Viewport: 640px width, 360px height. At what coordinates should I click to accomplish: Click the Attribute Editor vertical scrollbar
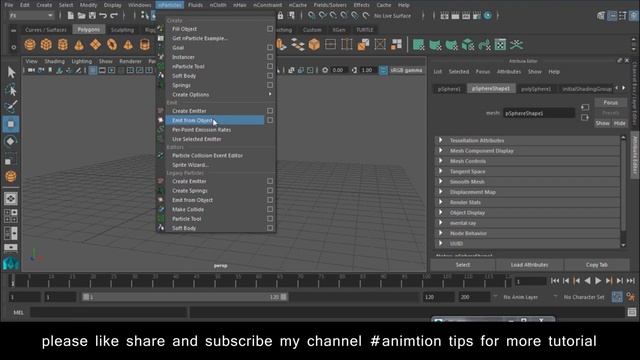point(623,190)
